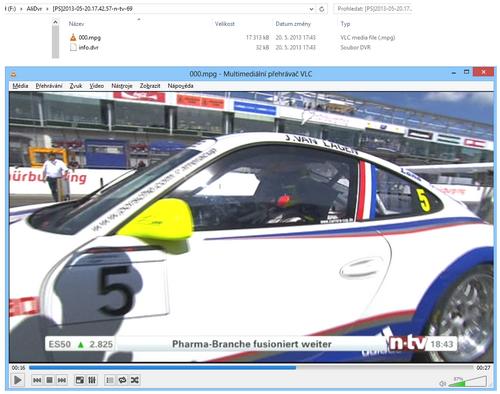The height and width of the screenshot is (394, 500).
Task: Open the Přehrávání menu
Action: pos(49,86)
